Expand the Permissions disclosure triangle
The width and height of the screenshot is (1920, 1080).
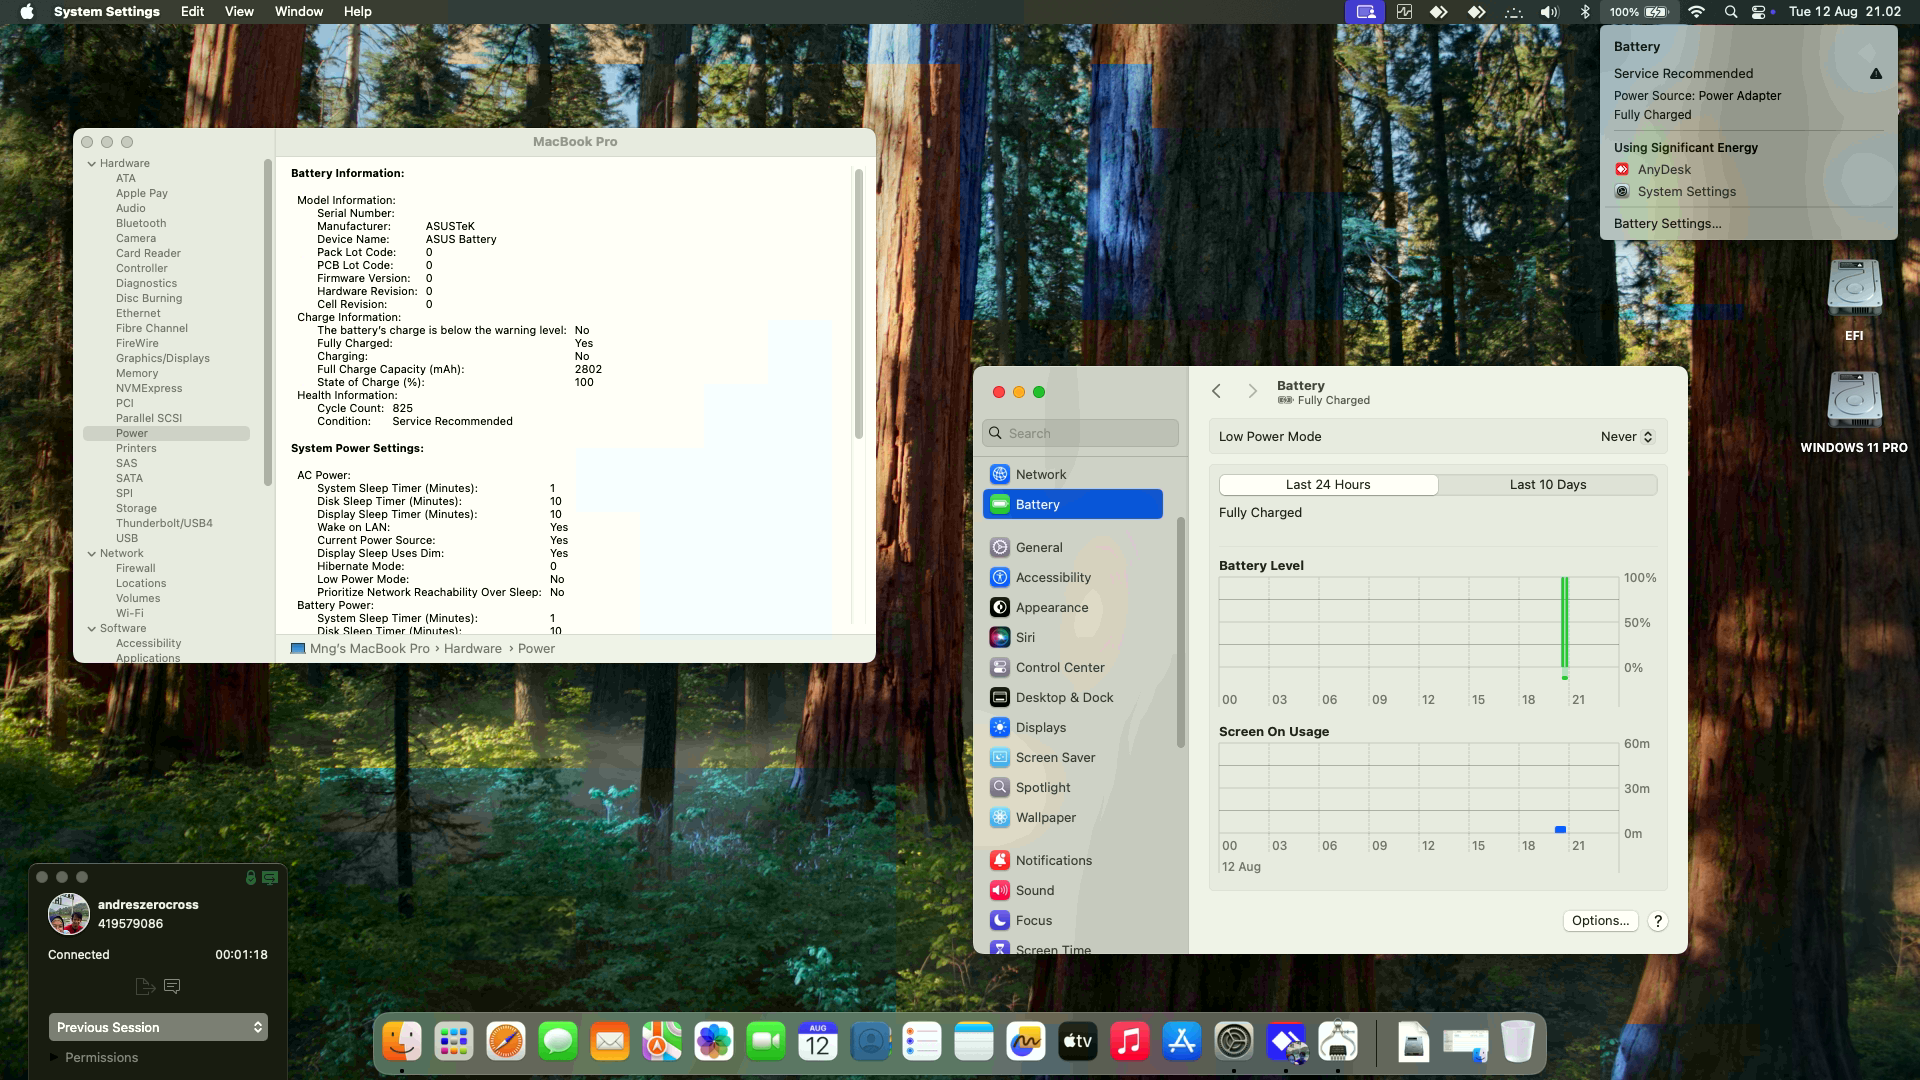(x=54, y=1057)
